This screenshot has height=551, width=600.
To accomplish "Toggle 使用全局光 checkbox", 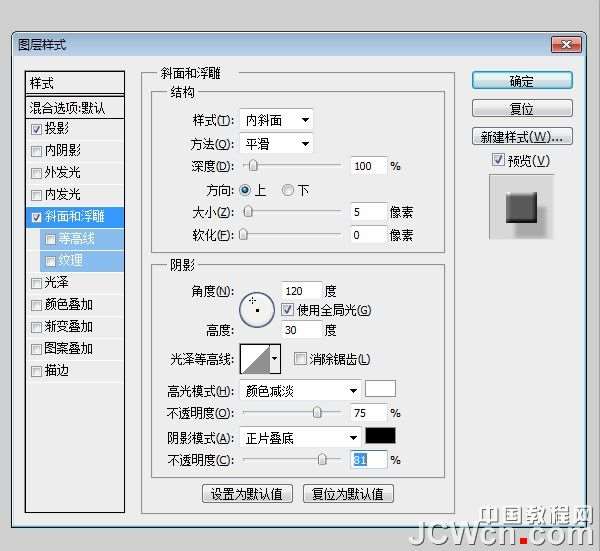I will coord(287,310).
